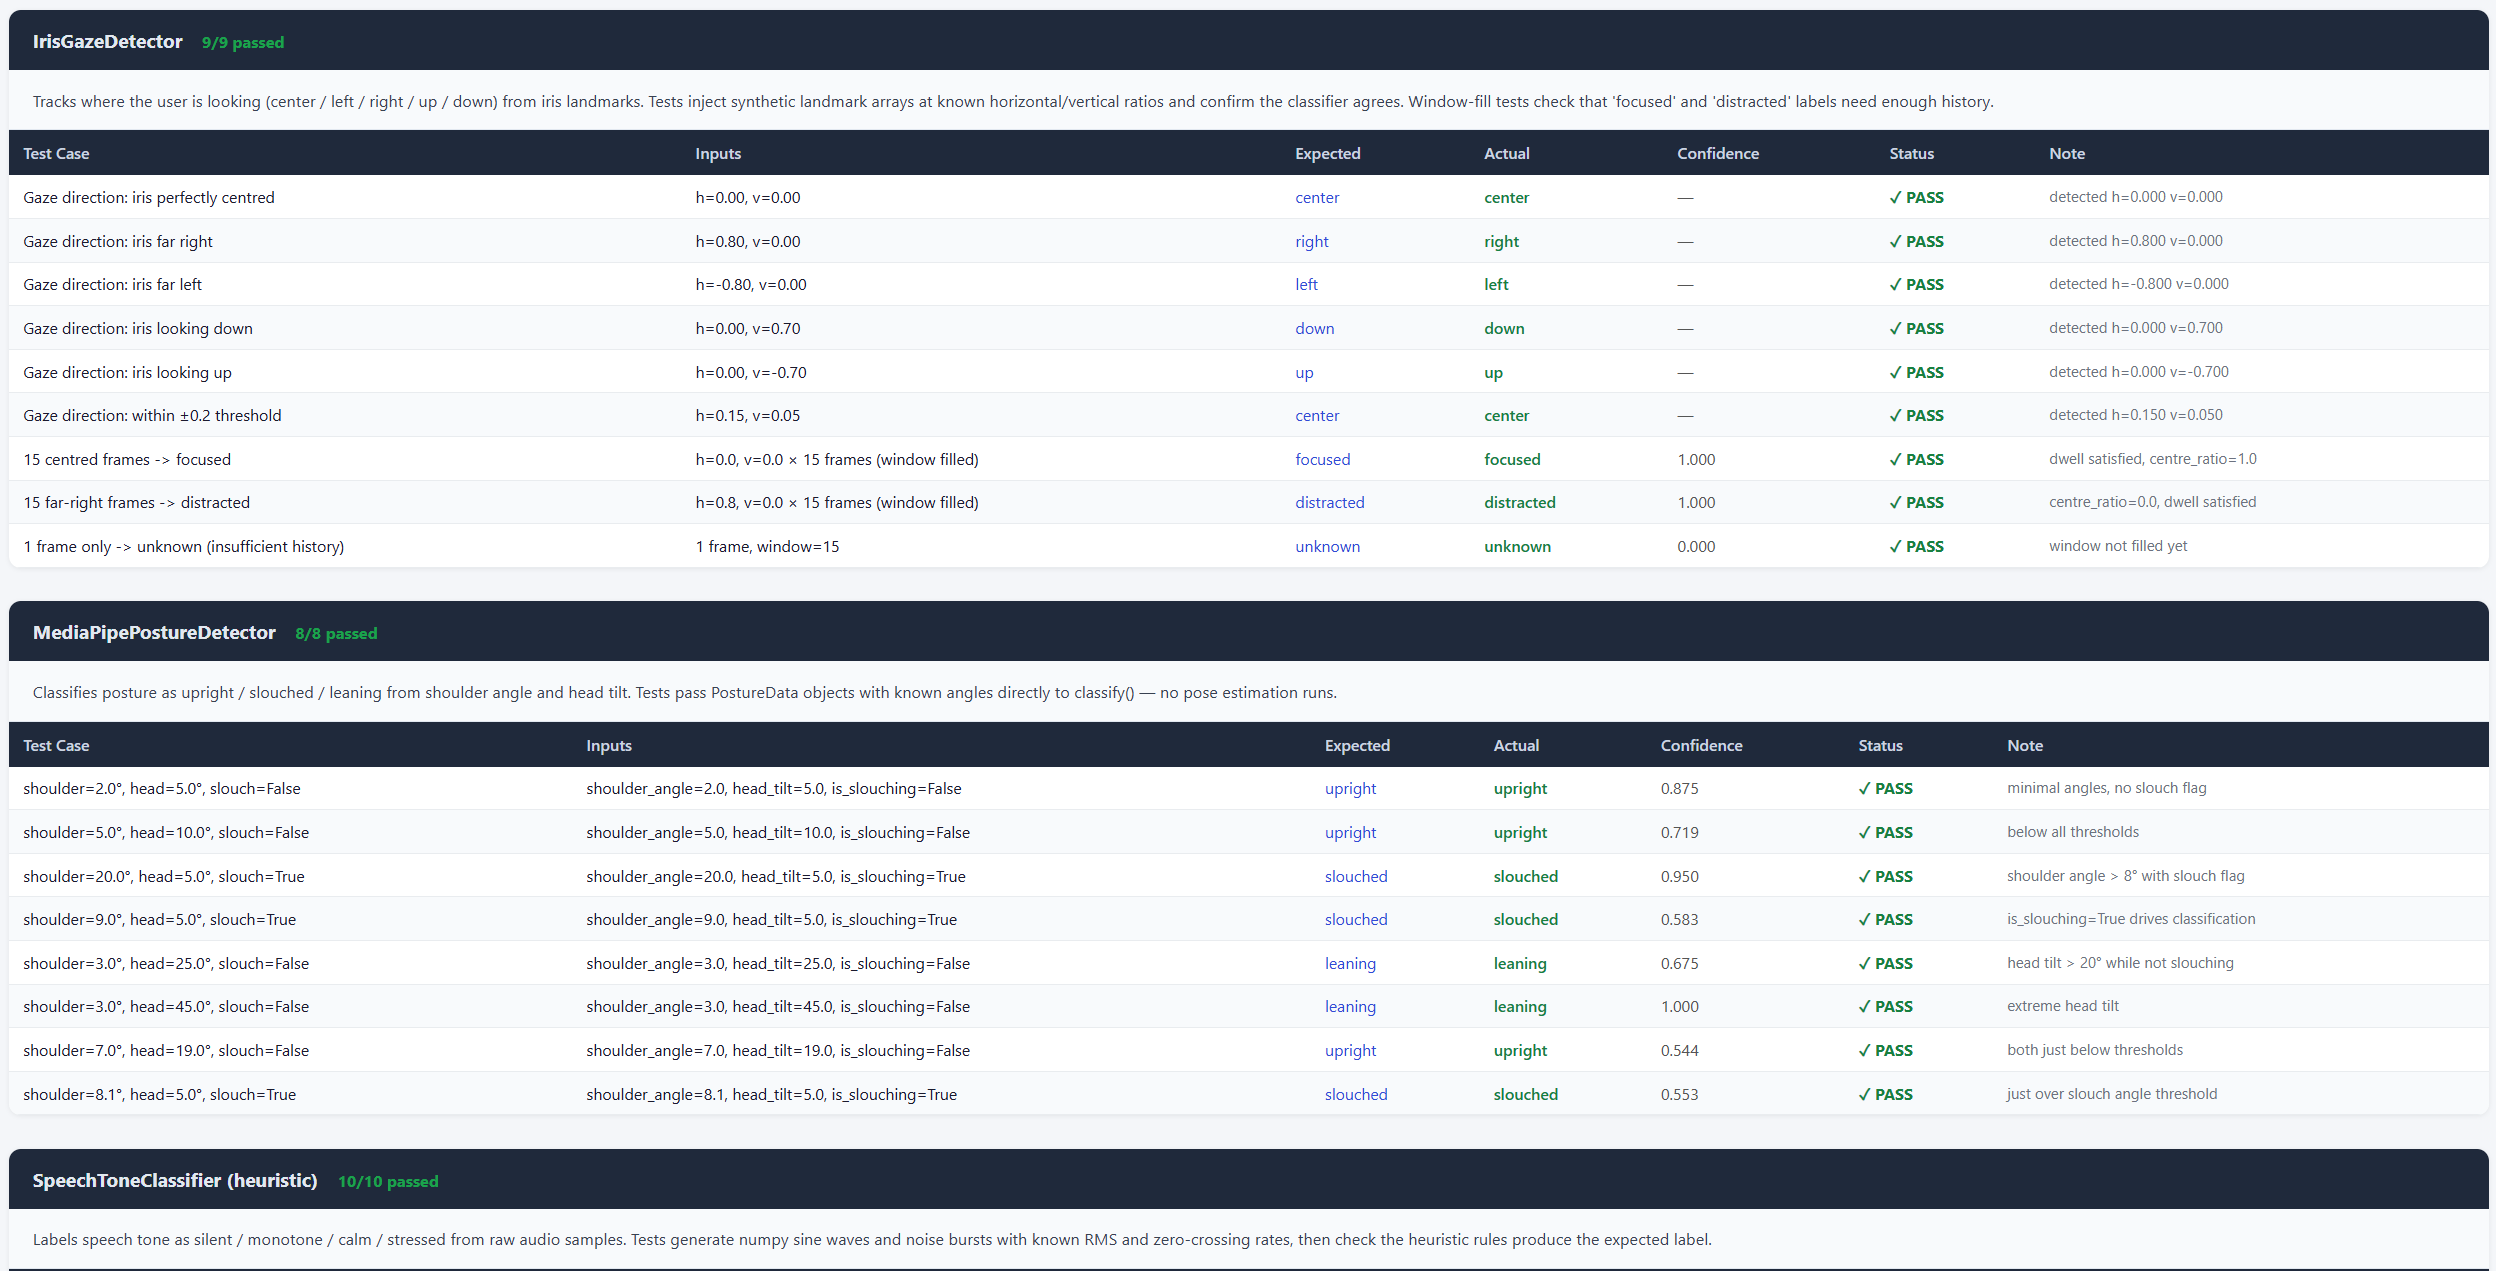Click PASS status for shoulder=3.0°, head=45.0° row
Image resolution: width=2496 pixels, height=1271 pixels.
click(x=1885, y=1006)
